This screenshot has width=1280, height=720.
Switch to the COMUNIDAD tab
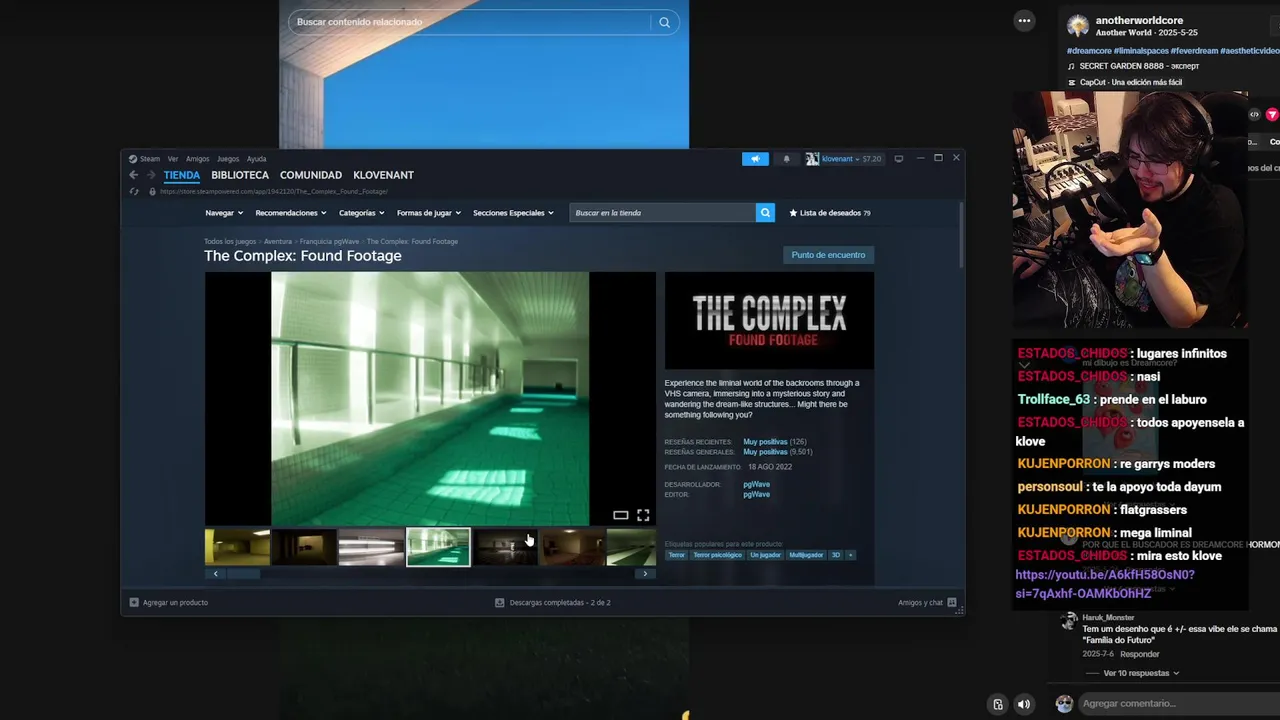coord(311,175)
